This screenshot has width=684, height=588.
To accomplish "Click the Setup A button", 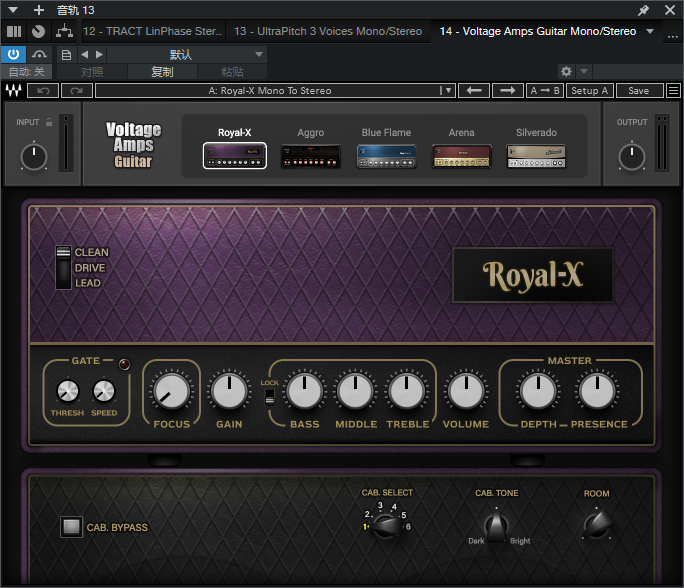I will tap(590, 91).
